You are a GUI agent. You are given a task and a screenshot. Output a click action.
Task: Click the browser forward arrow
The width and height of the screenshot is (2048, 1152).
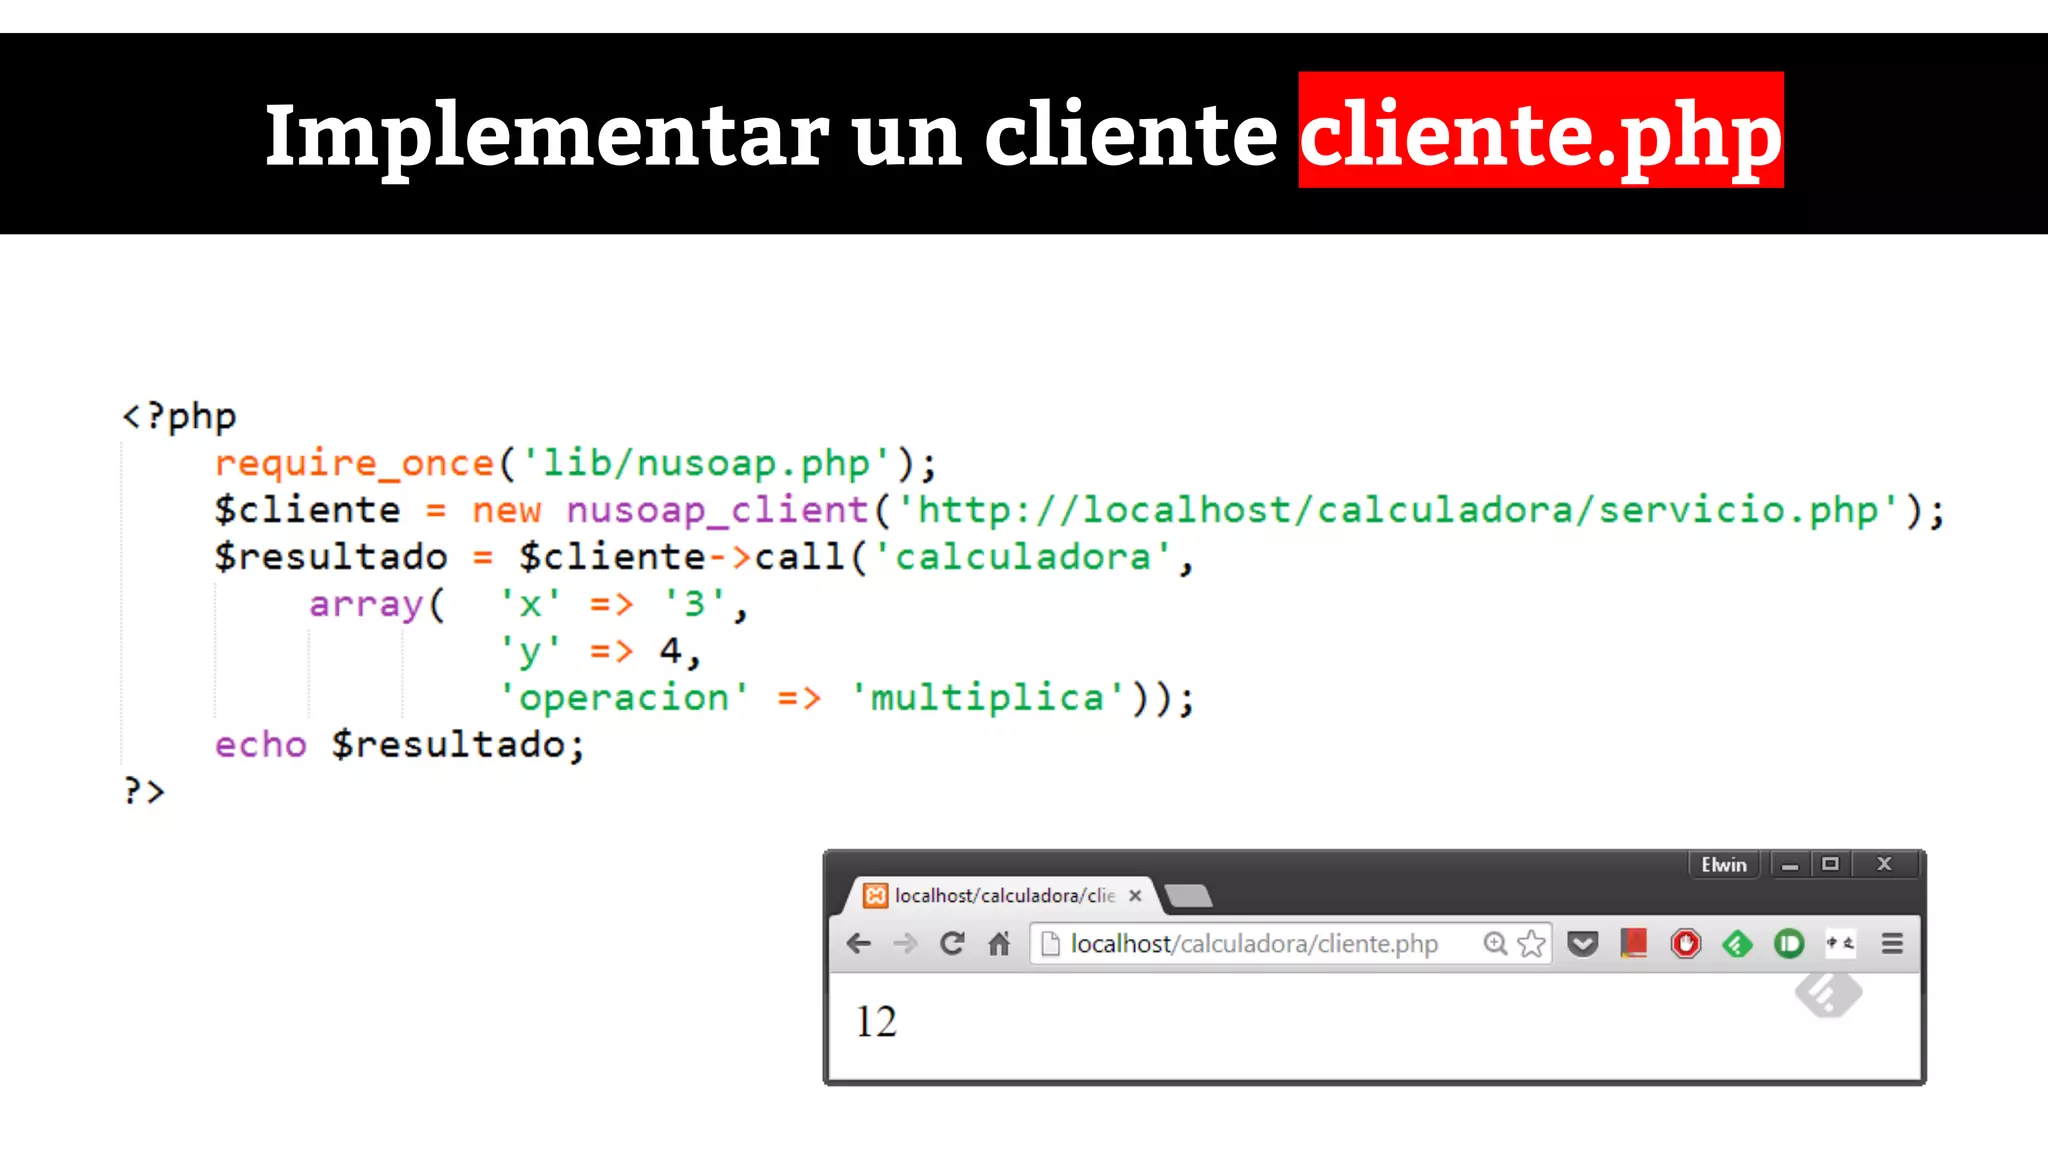[905, 943]
